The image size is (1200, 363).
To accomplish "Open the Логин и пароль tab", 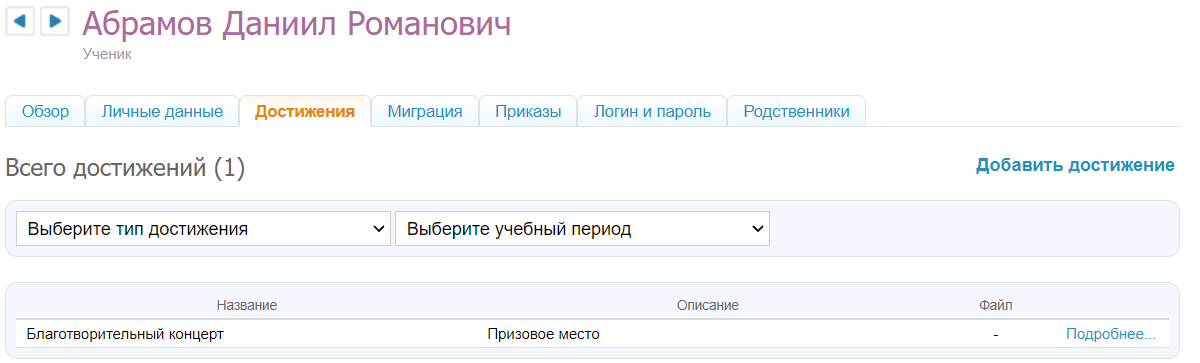I will pyautogui.click(x=652, y=111).
